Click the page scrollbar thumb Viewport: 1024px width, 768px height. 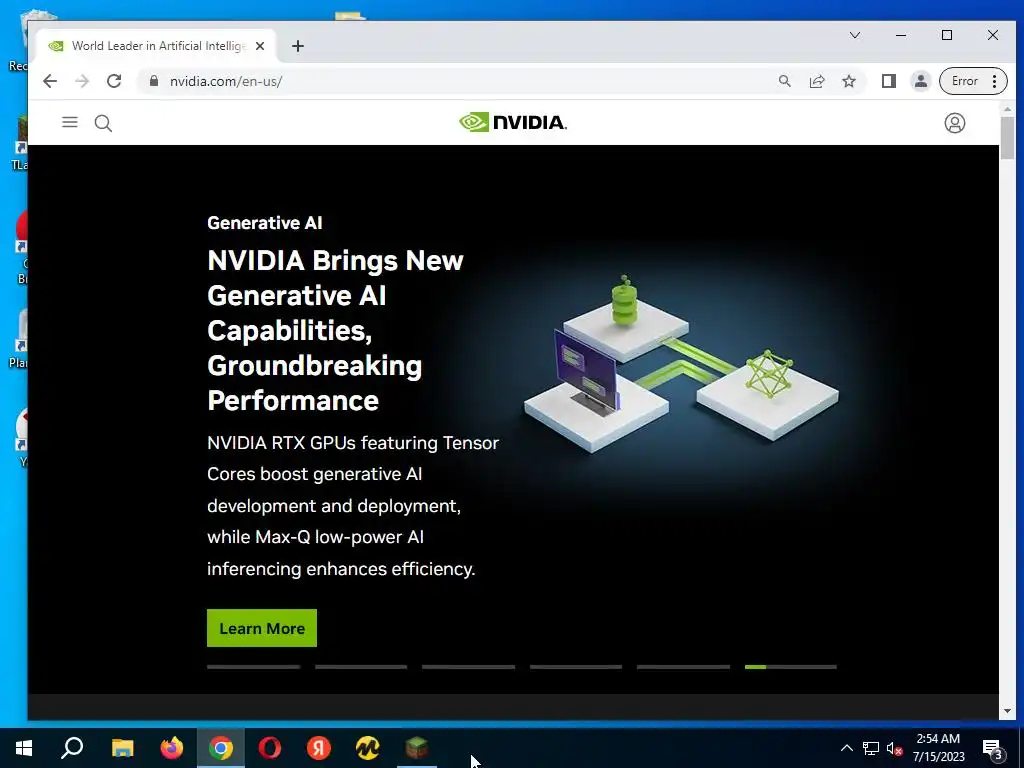click(x=1007, y=138)
